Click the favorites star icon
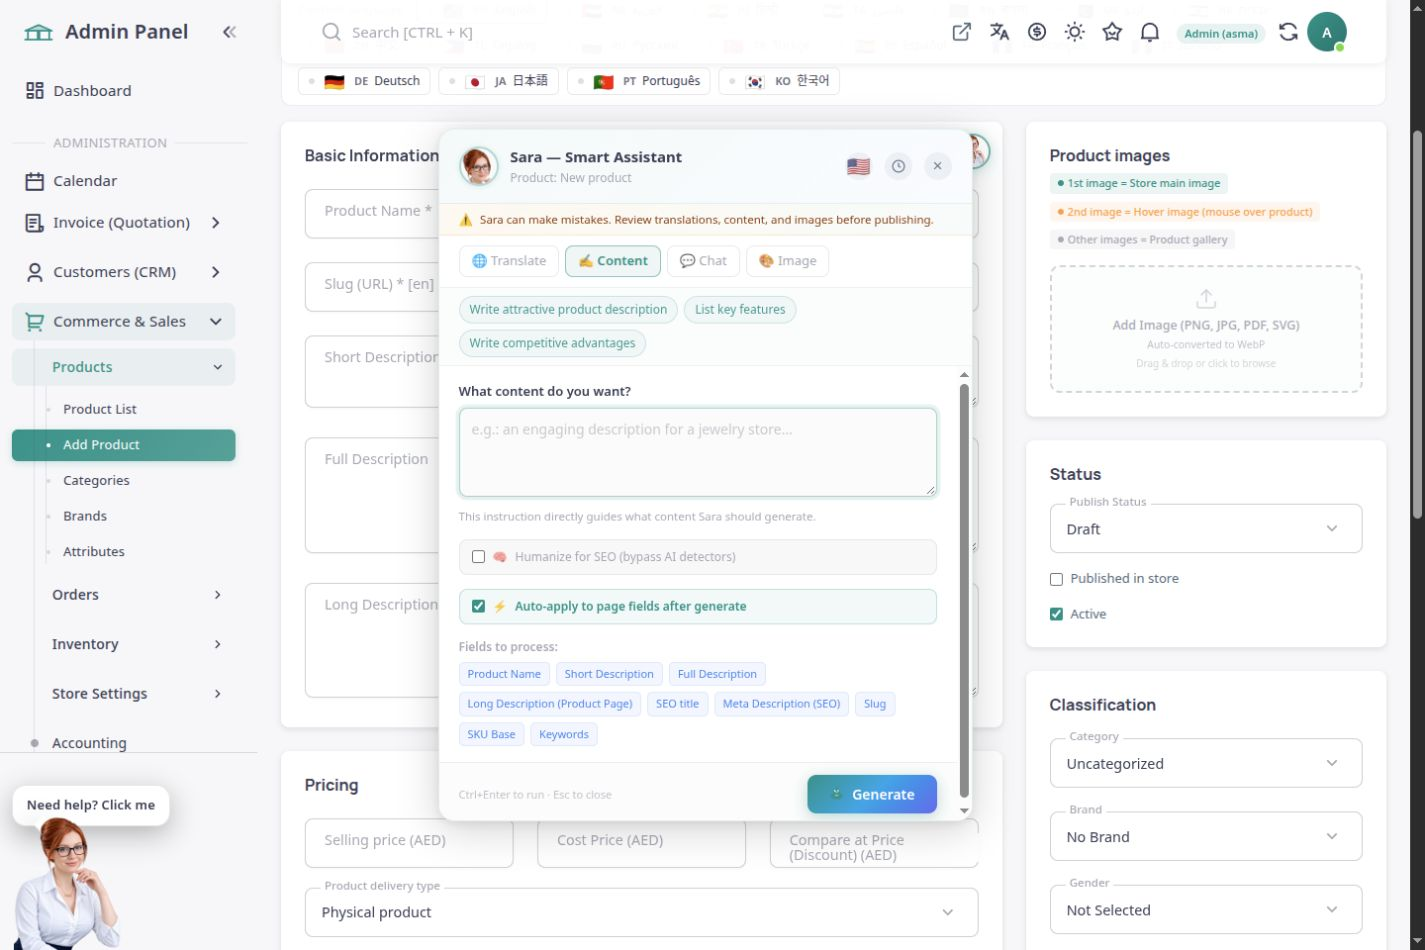 1112,32
